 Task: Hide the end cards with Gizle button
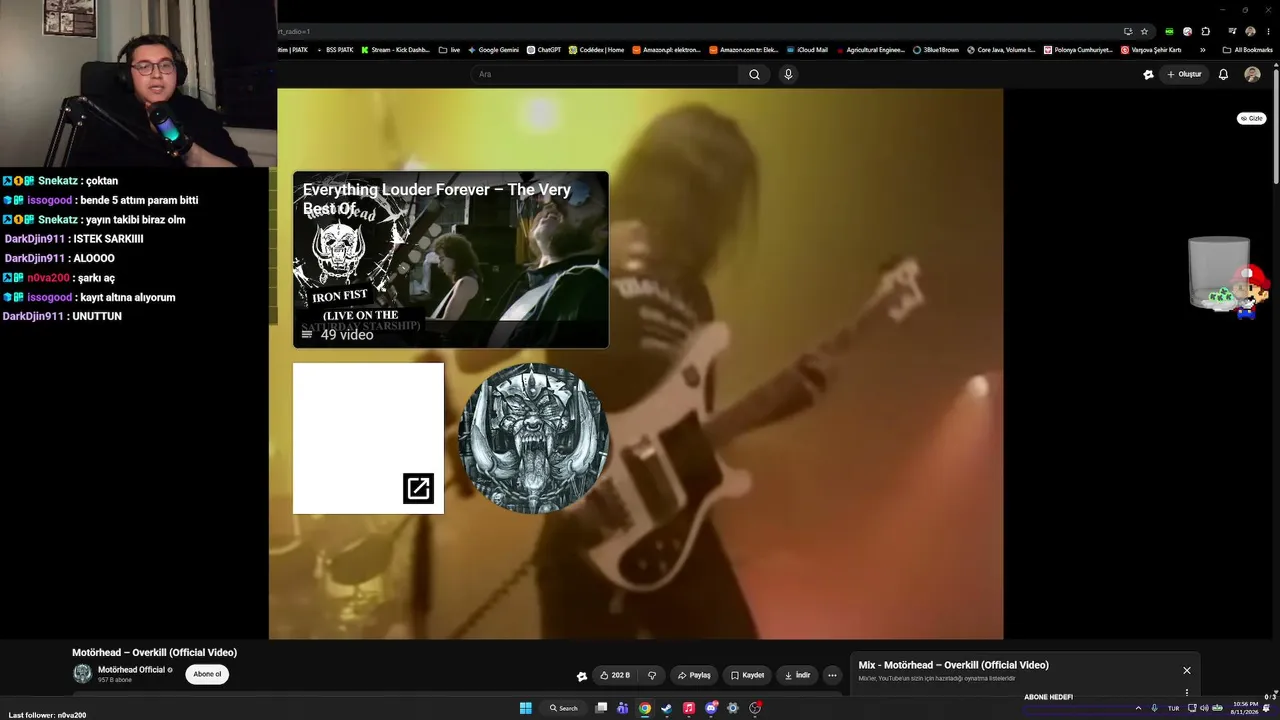(x=1252, y=118)
